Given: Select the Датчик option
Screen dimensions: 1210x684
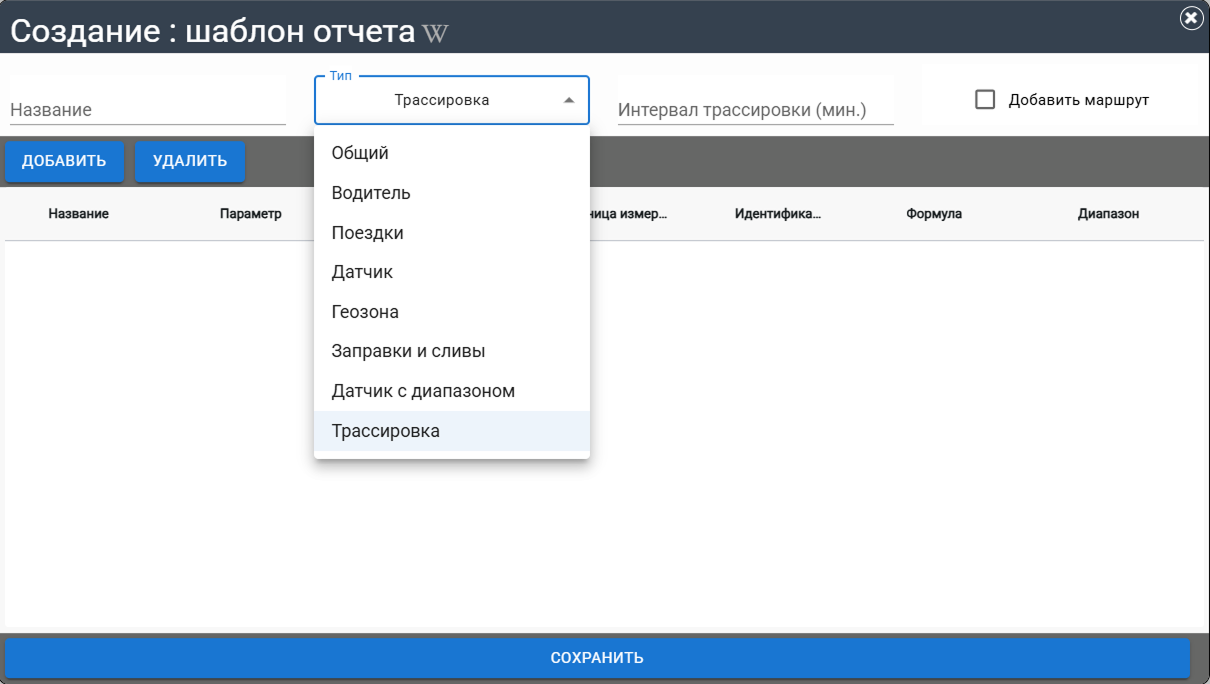Looking at the screenshot, I should pyautogui.click(x=362, y=272).
